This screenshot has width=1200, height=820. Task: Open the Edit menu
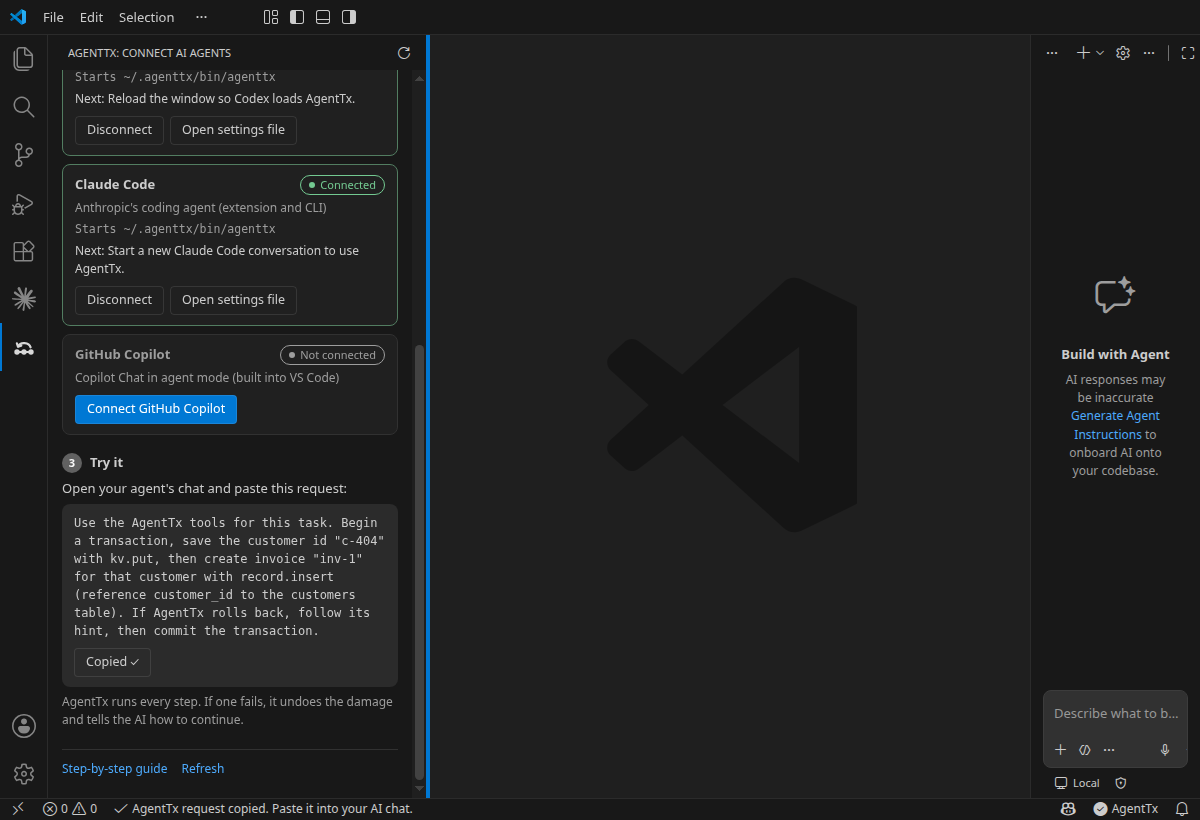coord(91,17)
